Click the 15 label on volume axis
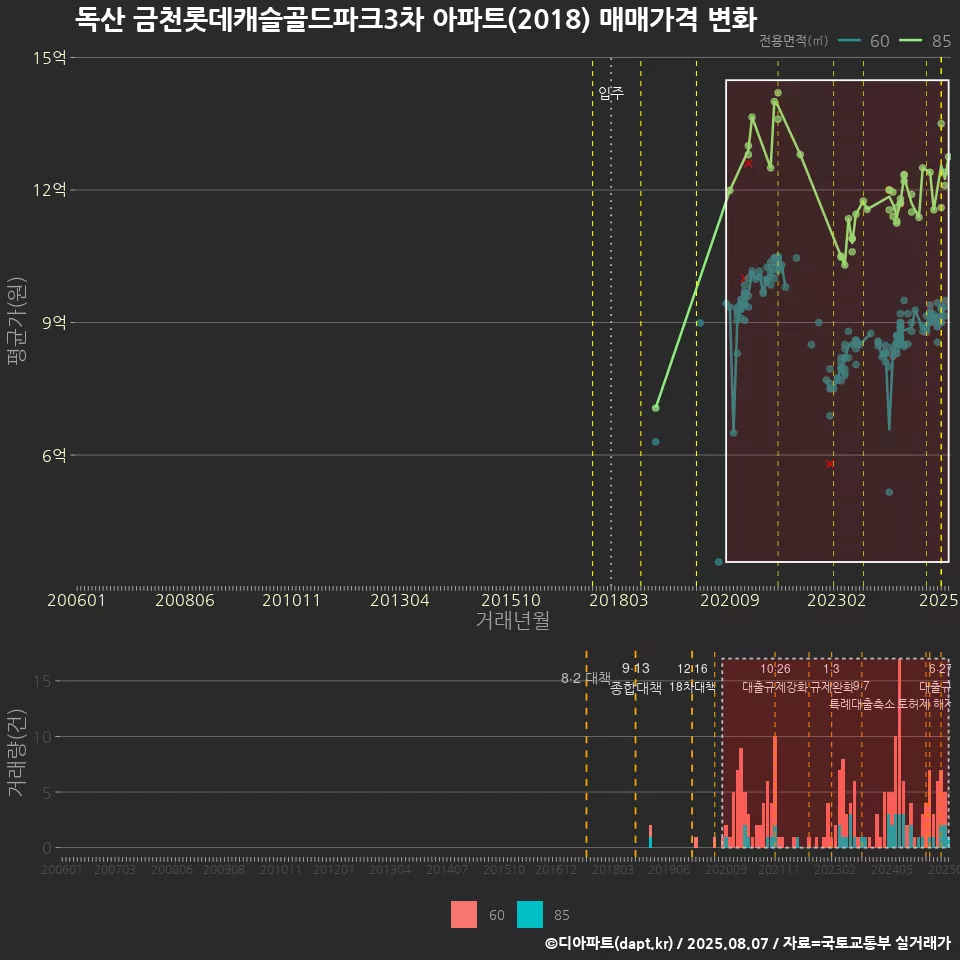 [x=42, y=681]
